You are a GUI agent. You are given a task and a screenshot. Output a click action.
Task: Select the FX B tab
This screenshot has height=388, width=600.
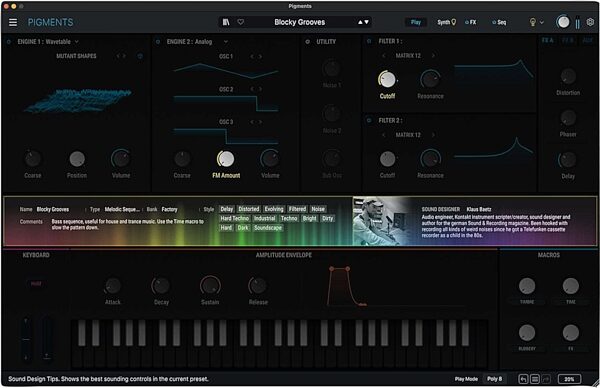click(567, 40)
